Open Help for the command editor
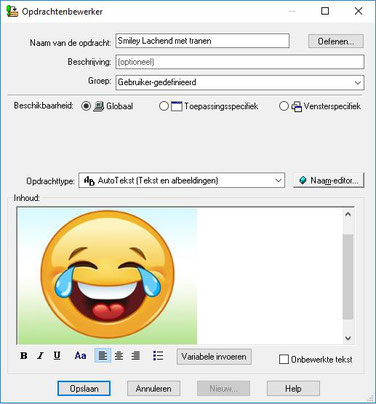Screen dimensions: 376x404 [293, 389]
